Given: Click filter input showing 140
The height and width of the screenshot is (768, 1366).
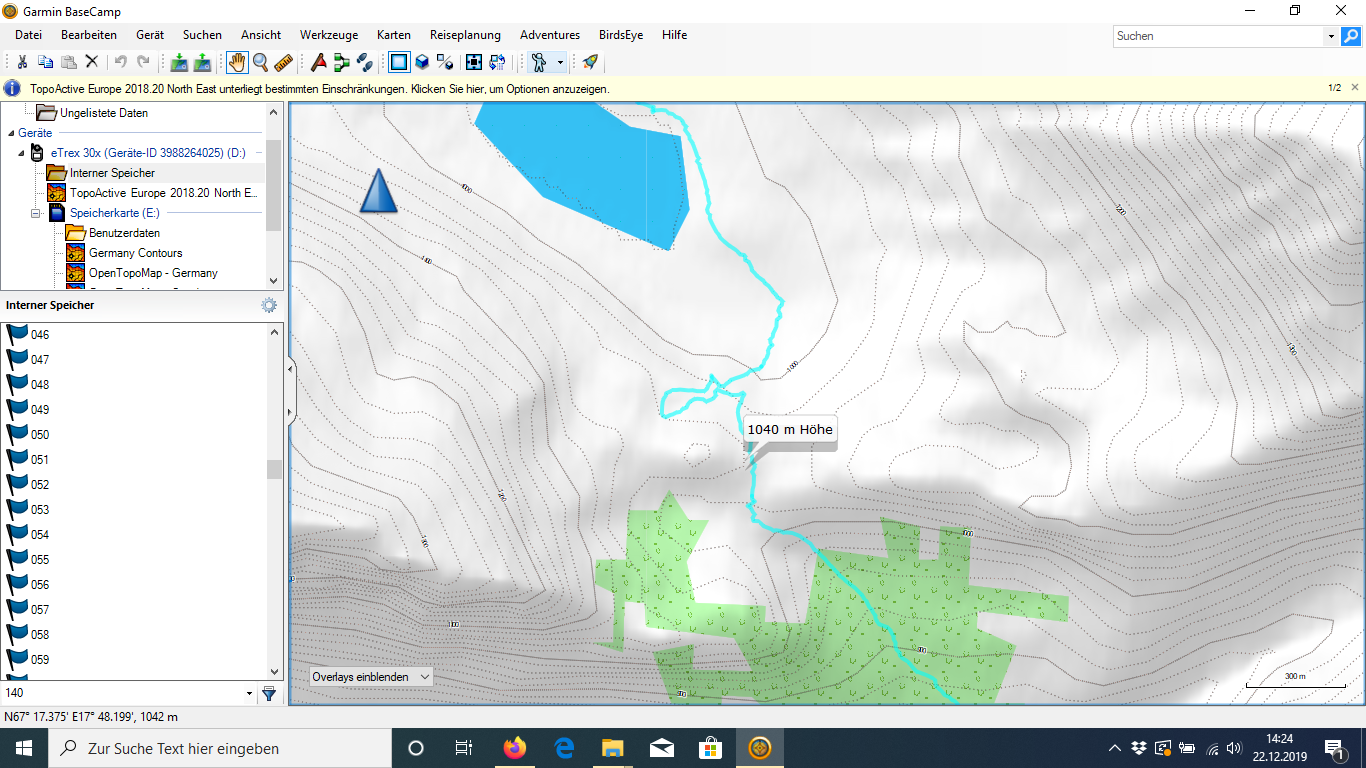Looking at the screenshot, I should coord(123,693).
